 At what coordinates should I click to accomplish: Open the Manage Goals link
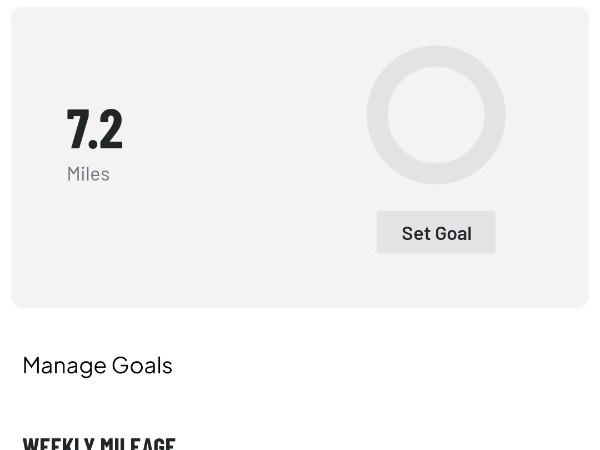click(97, 365)
